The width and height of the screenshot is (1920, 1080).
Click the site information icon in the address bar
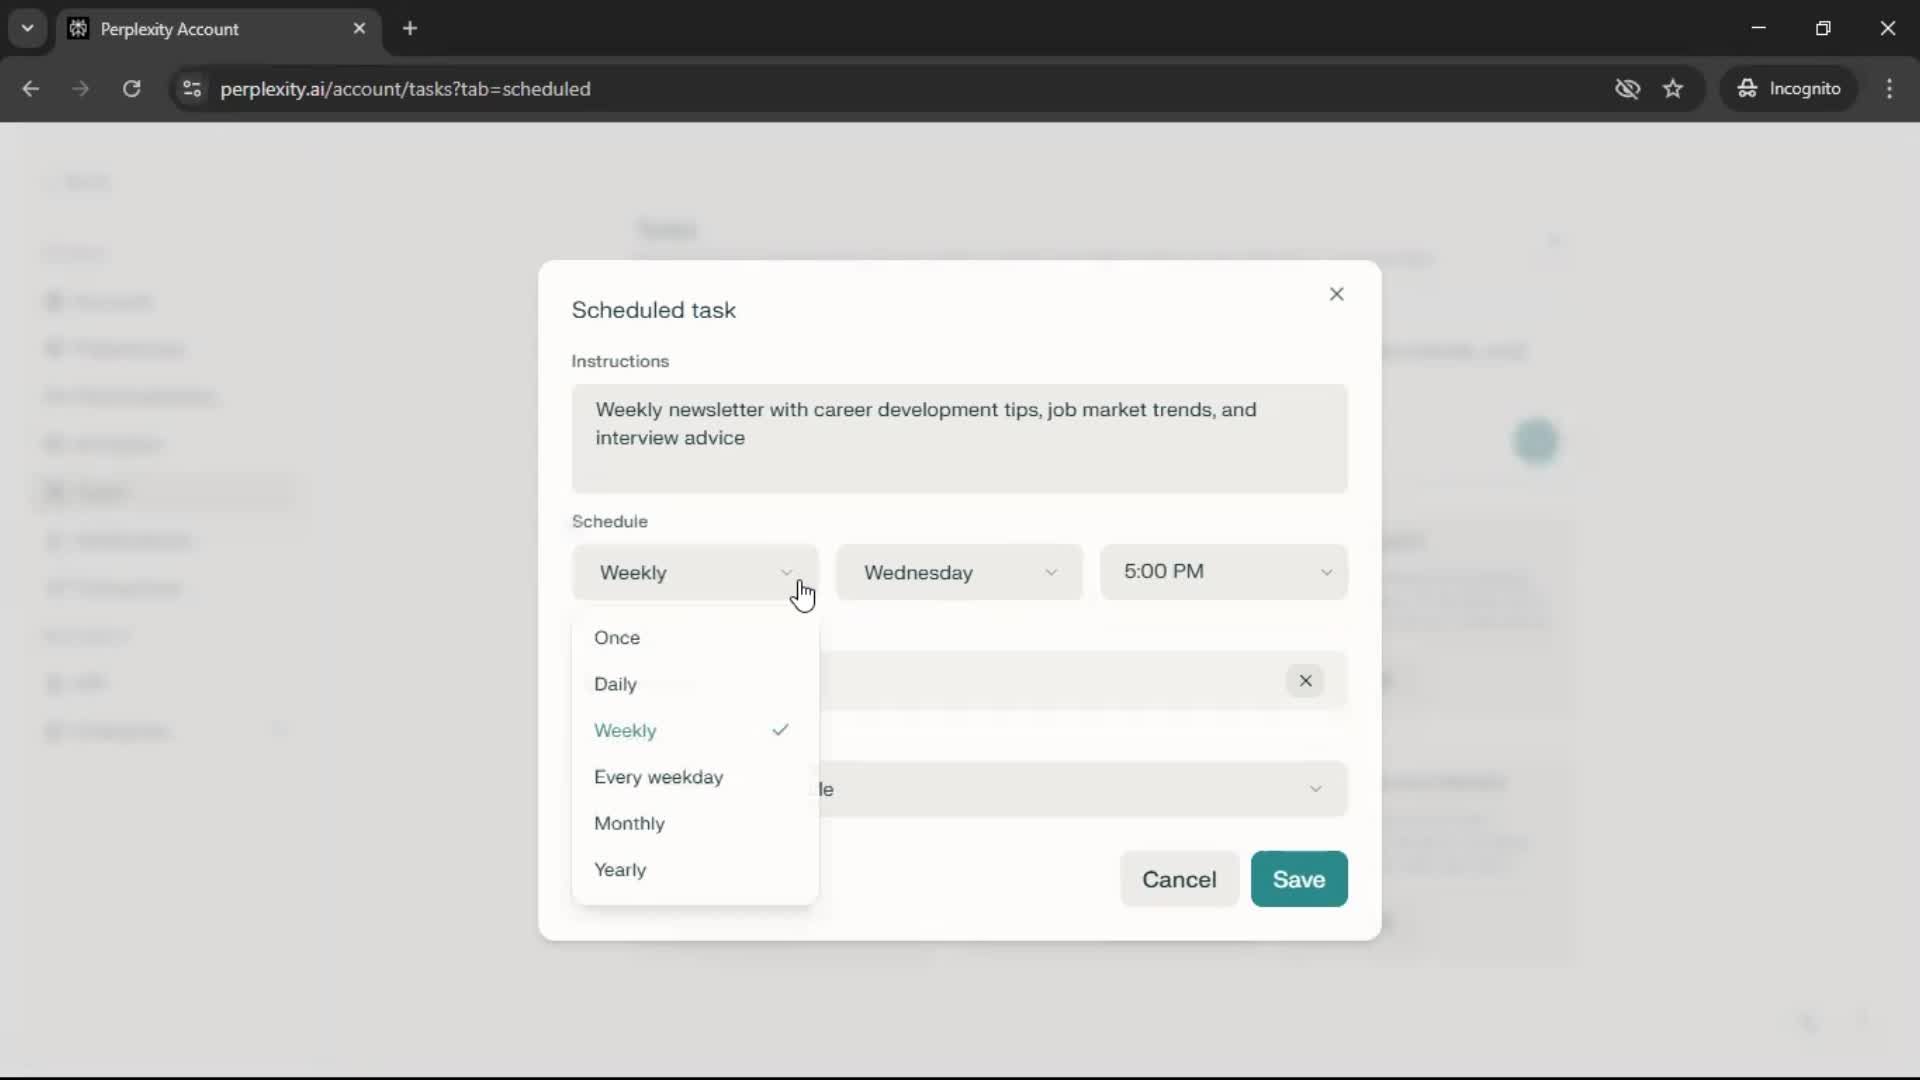192,88
